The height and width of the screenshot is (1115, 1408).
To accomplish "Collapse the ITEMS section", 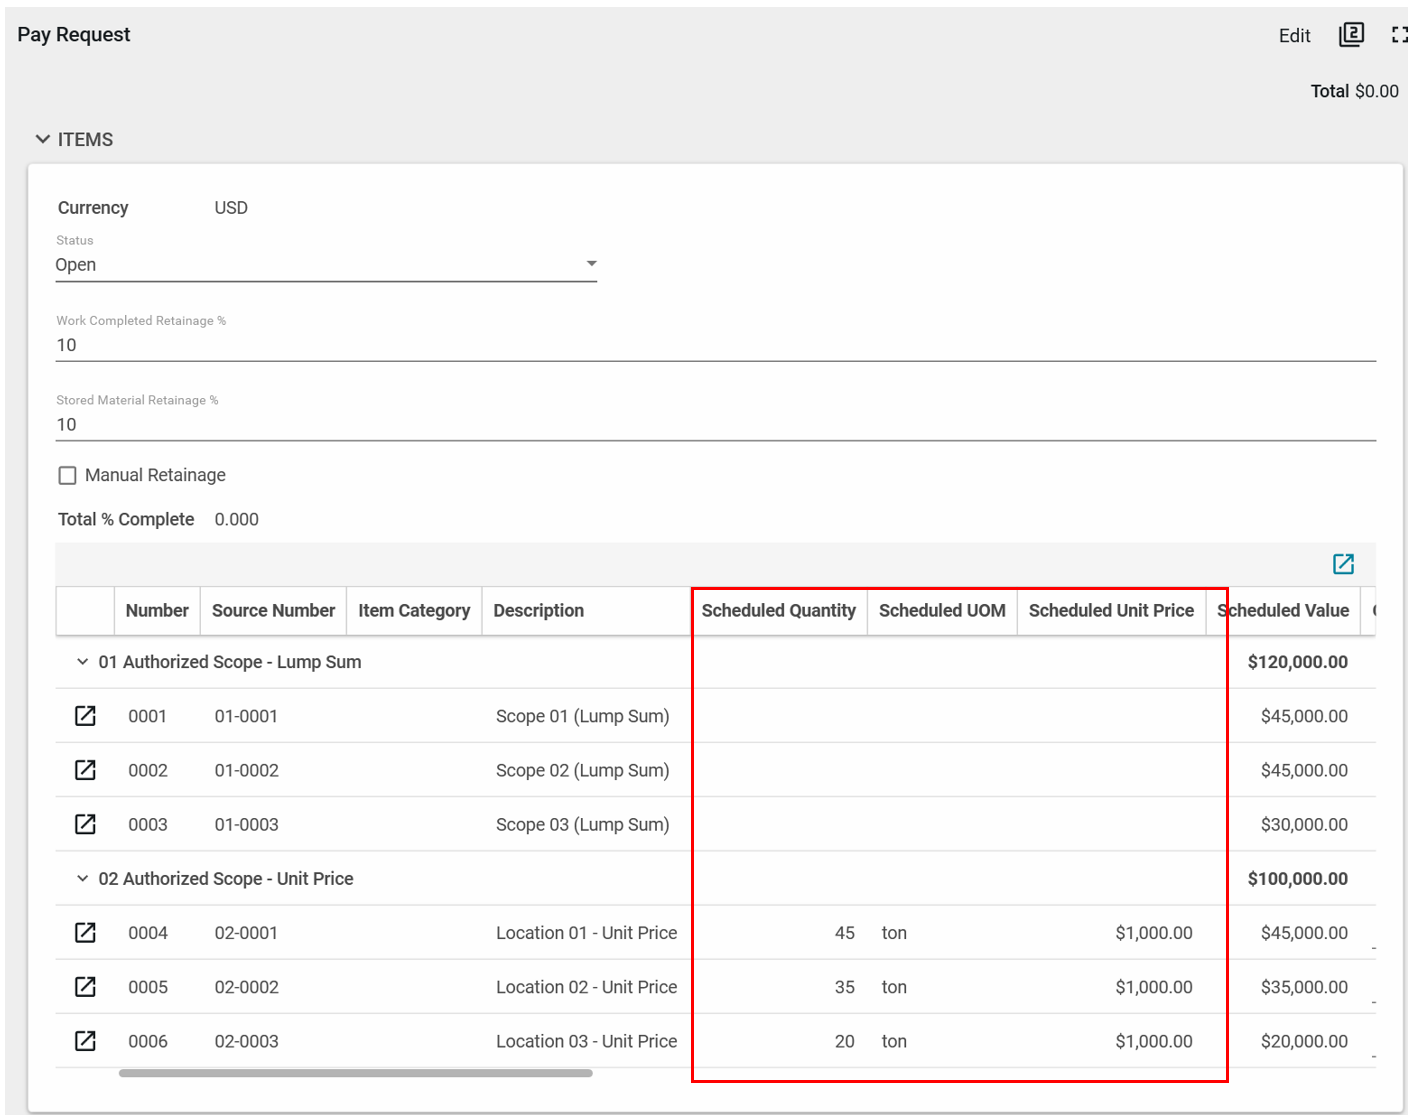I will pyautogui.click(x=43, y=139).
